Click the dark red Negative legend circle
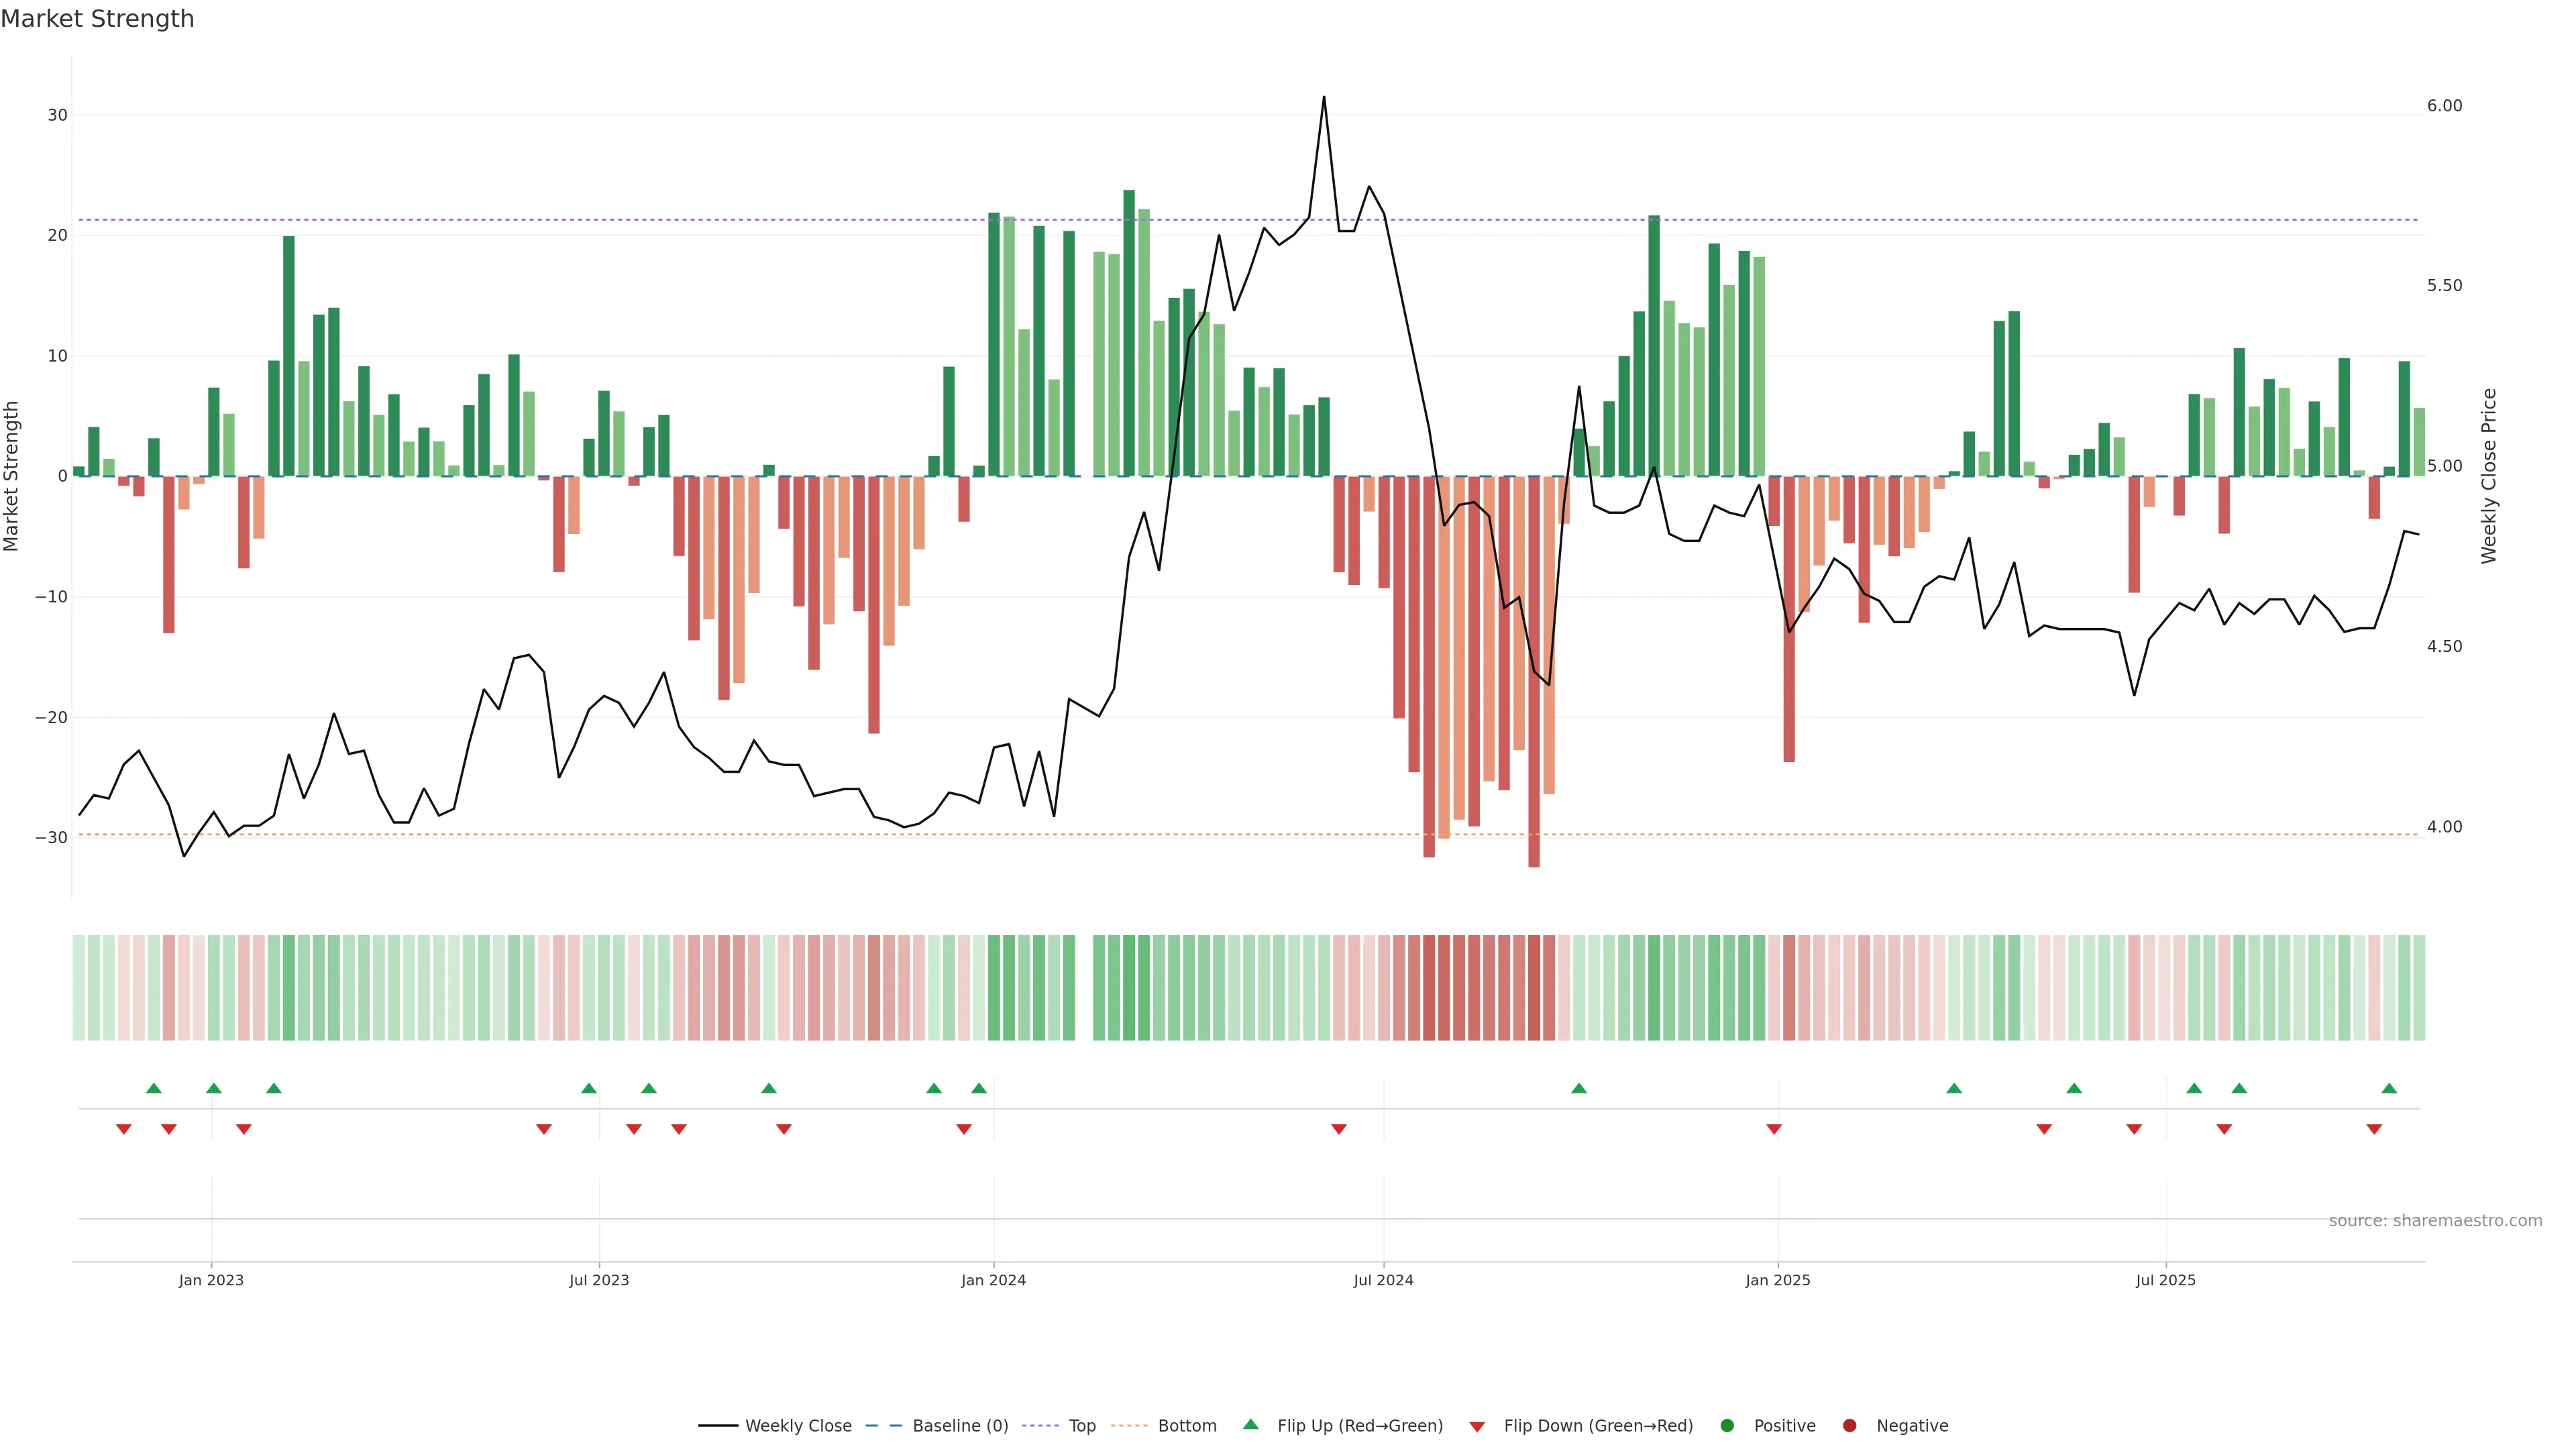2576x1449 pixels. tap(1849, 1425)
